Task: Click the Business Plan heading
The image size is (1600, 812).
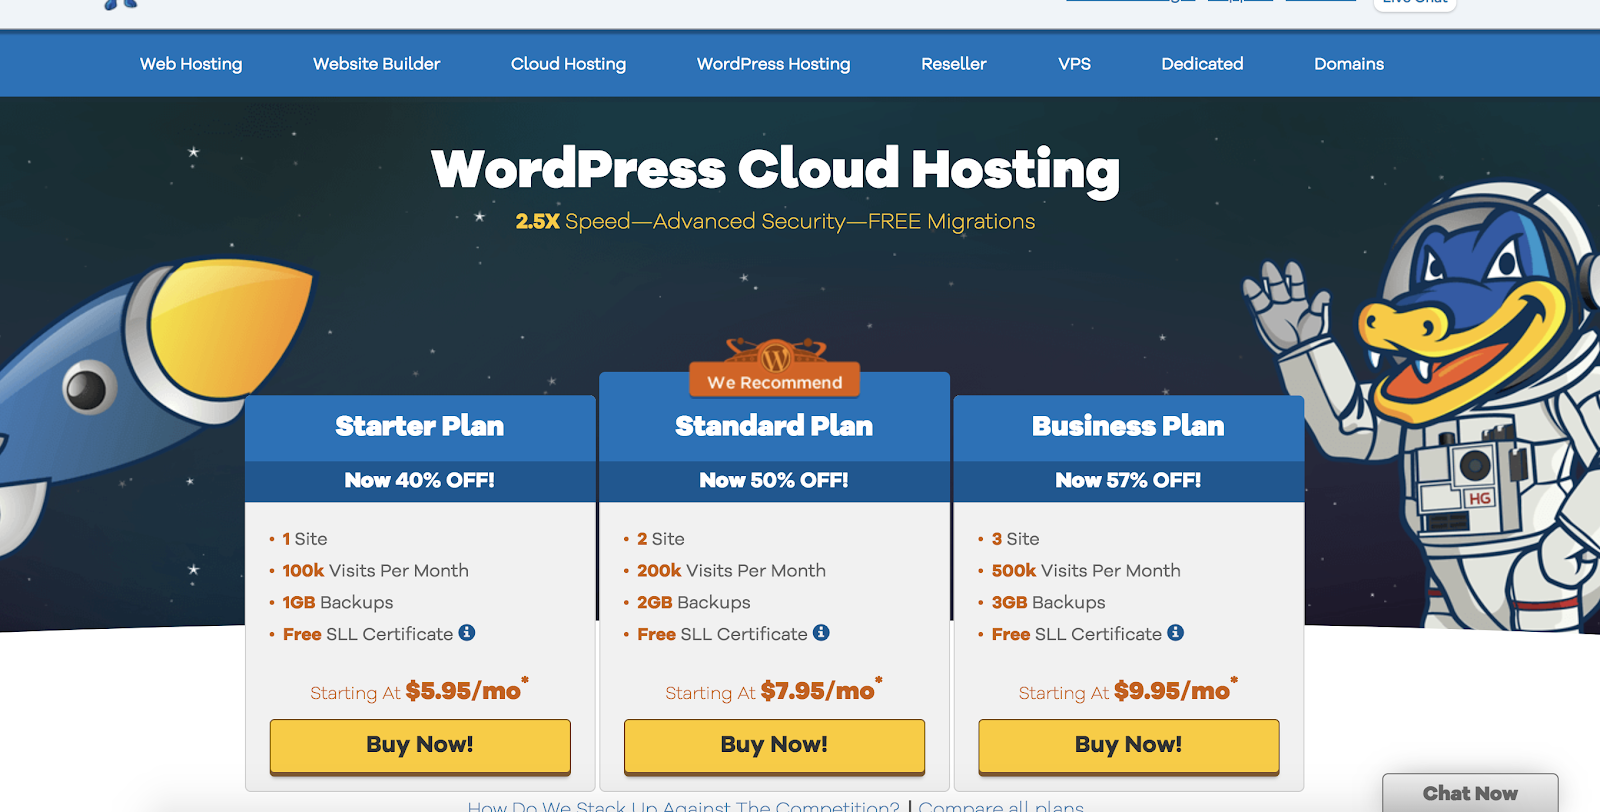Action: pyautogui.click(x=1128, y=426)
